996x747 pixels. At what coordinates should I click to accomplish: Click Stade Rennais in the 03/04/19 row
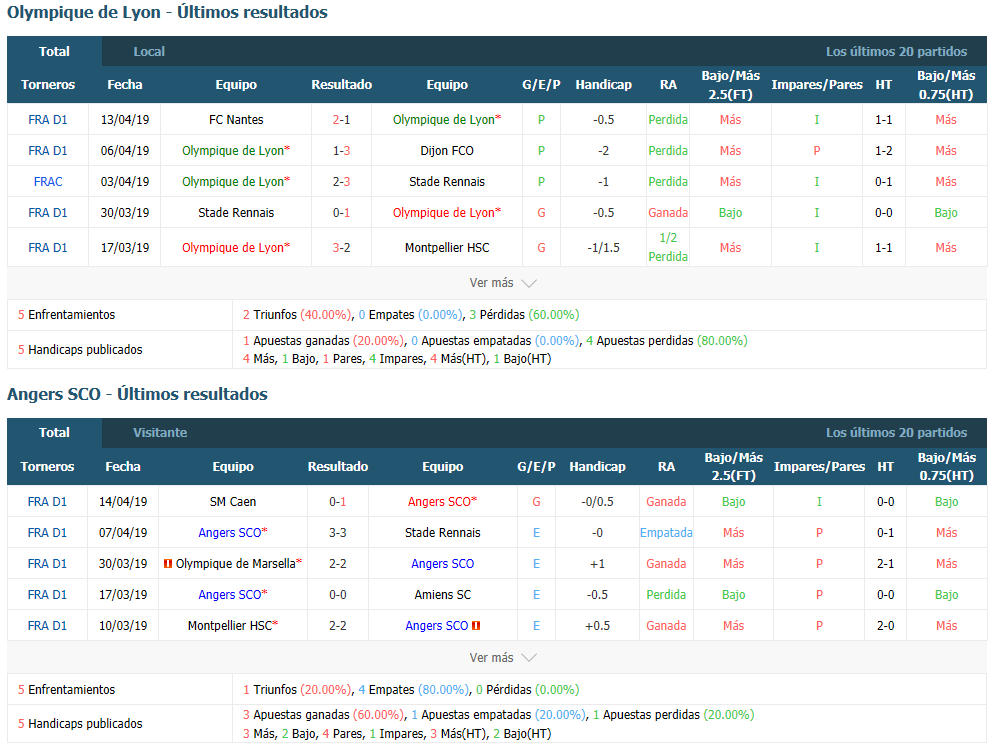coord(447,182)
